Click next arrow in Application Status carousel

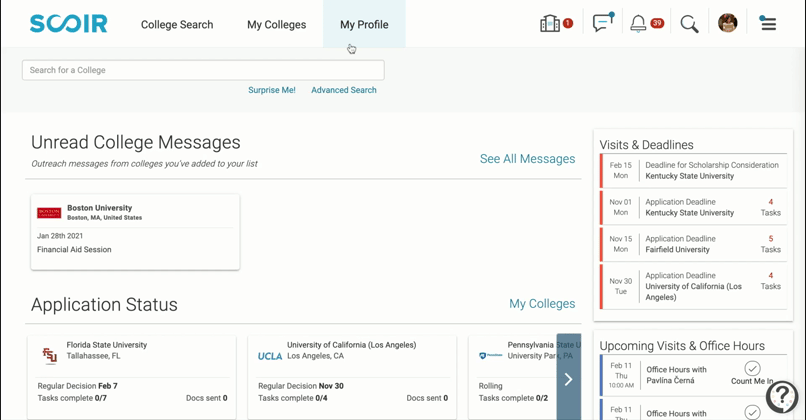(x=569, y=379)
